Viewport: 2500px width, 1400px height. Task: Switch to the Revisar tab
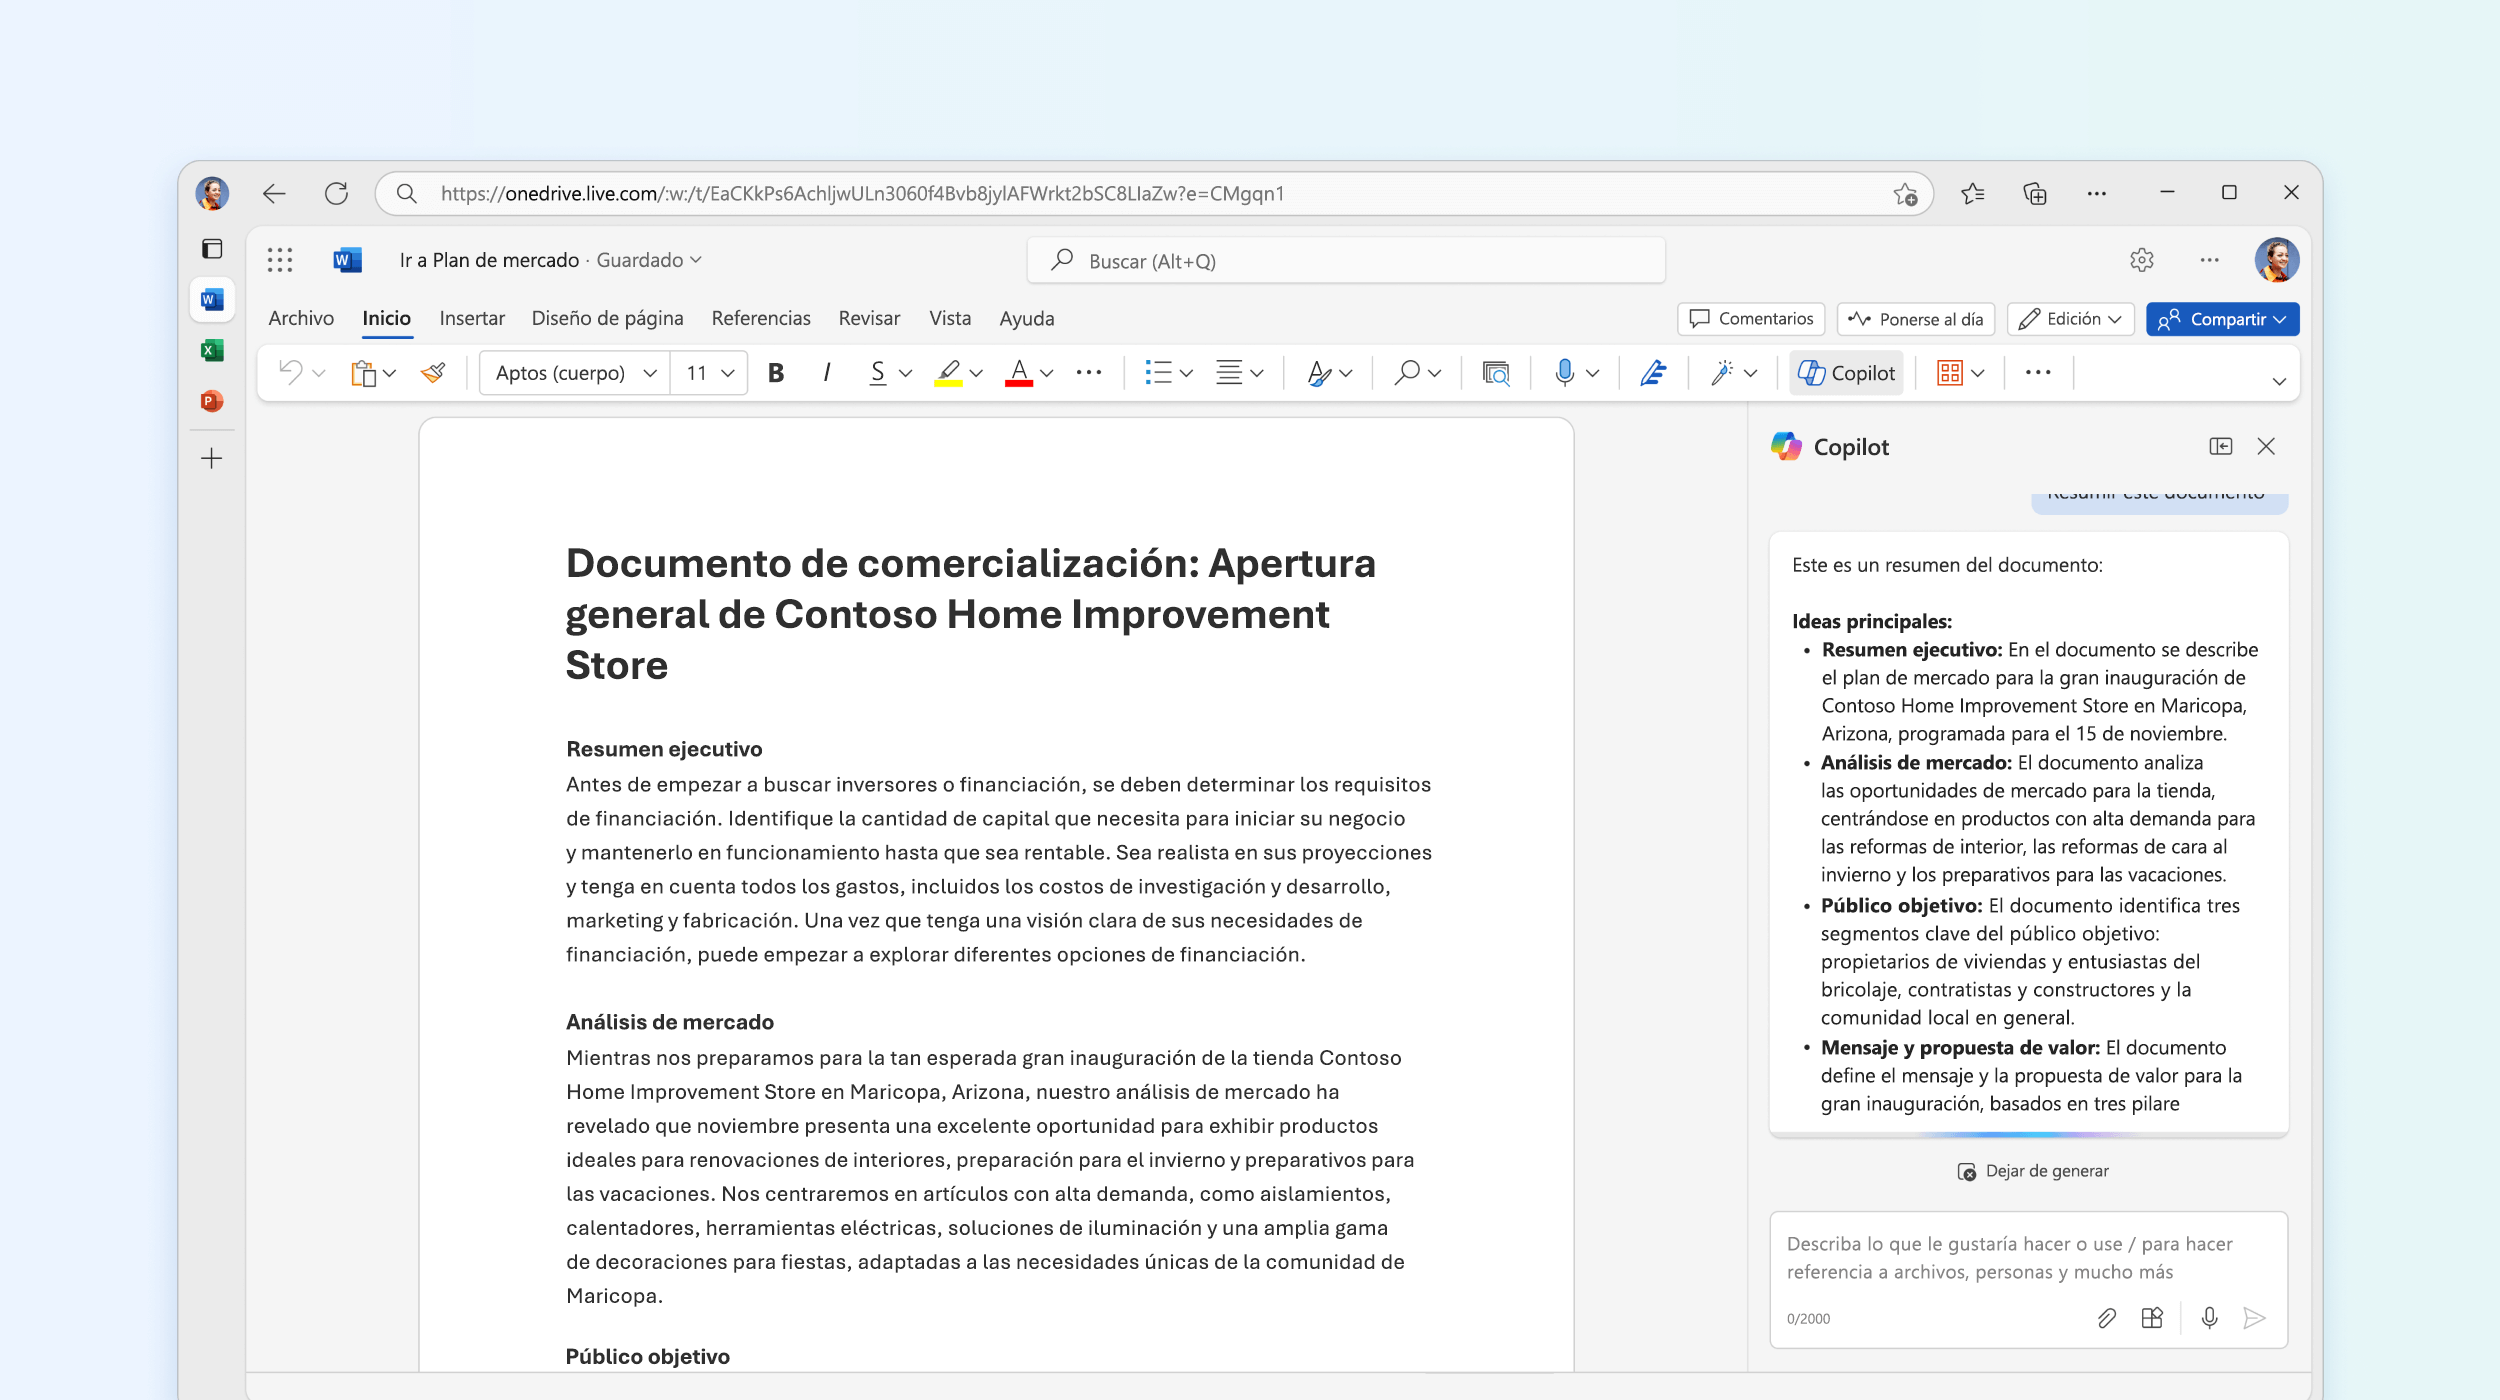click(869, 318)
